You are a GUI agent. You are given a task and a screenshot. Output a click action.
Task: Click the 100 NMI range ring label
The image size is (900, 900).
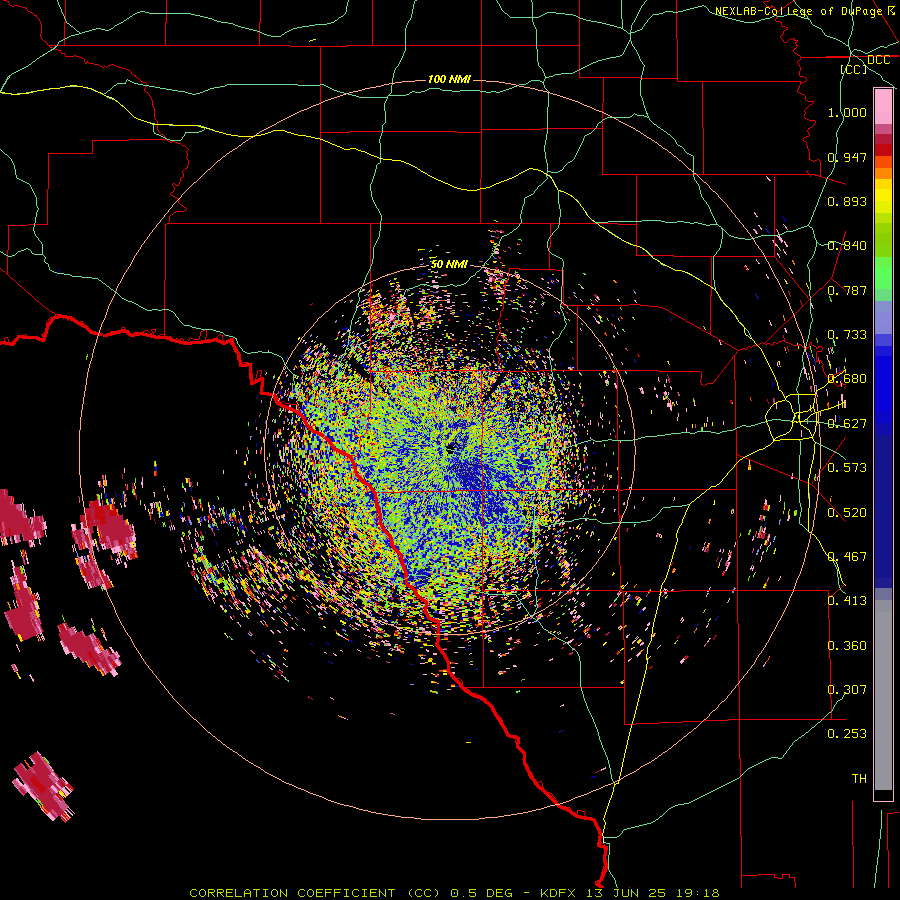(x=449, y=79)
